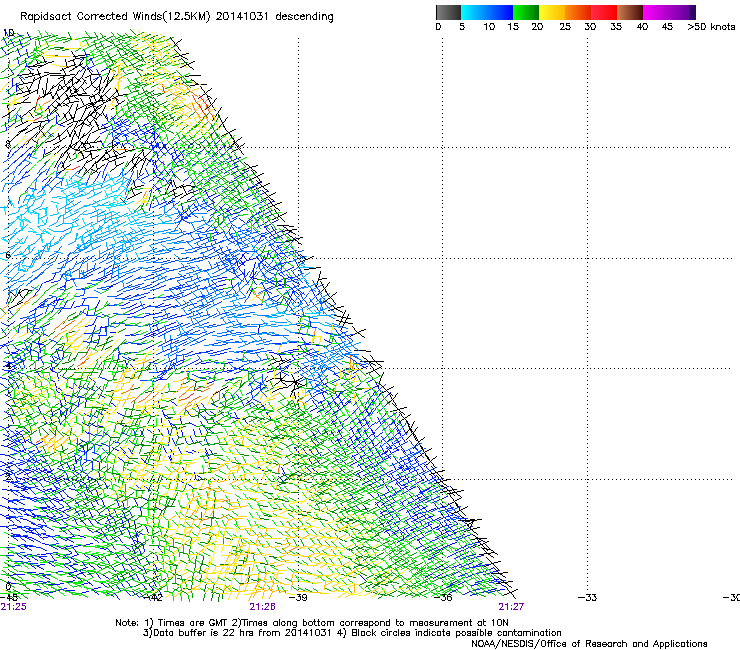Screen dimensions: 740x650
Task: Click the '35' legend scale label
Action: coord(616,27)
